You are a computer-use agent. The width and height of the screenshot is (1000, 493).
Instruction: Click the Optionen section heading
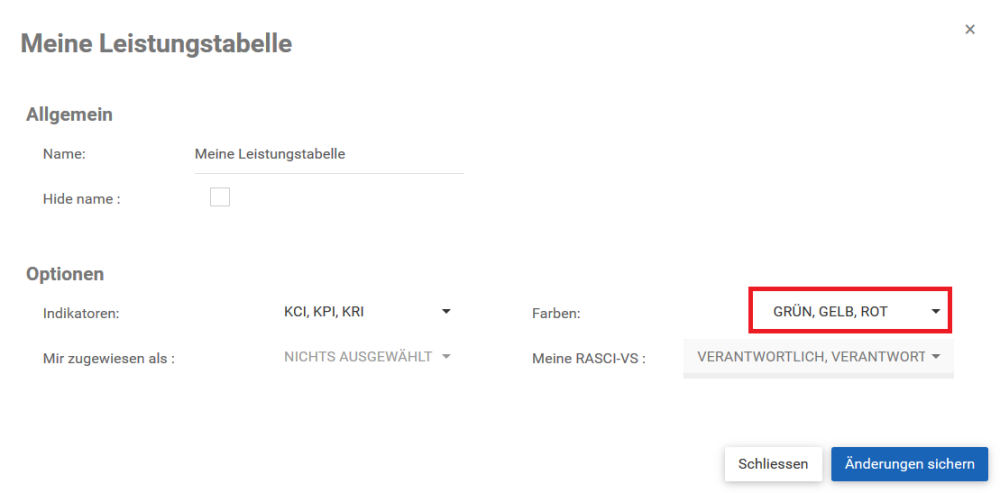point(65,274)
